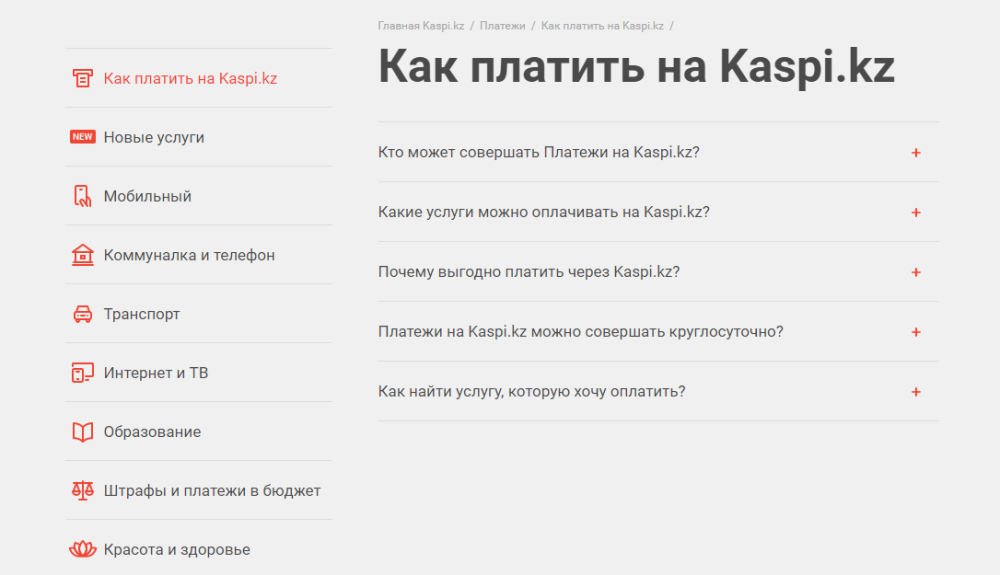This screenshot has width=1000, height=575.
Task: Click the lotus icon for Красота и здоровье
Action: pos(82,550)
